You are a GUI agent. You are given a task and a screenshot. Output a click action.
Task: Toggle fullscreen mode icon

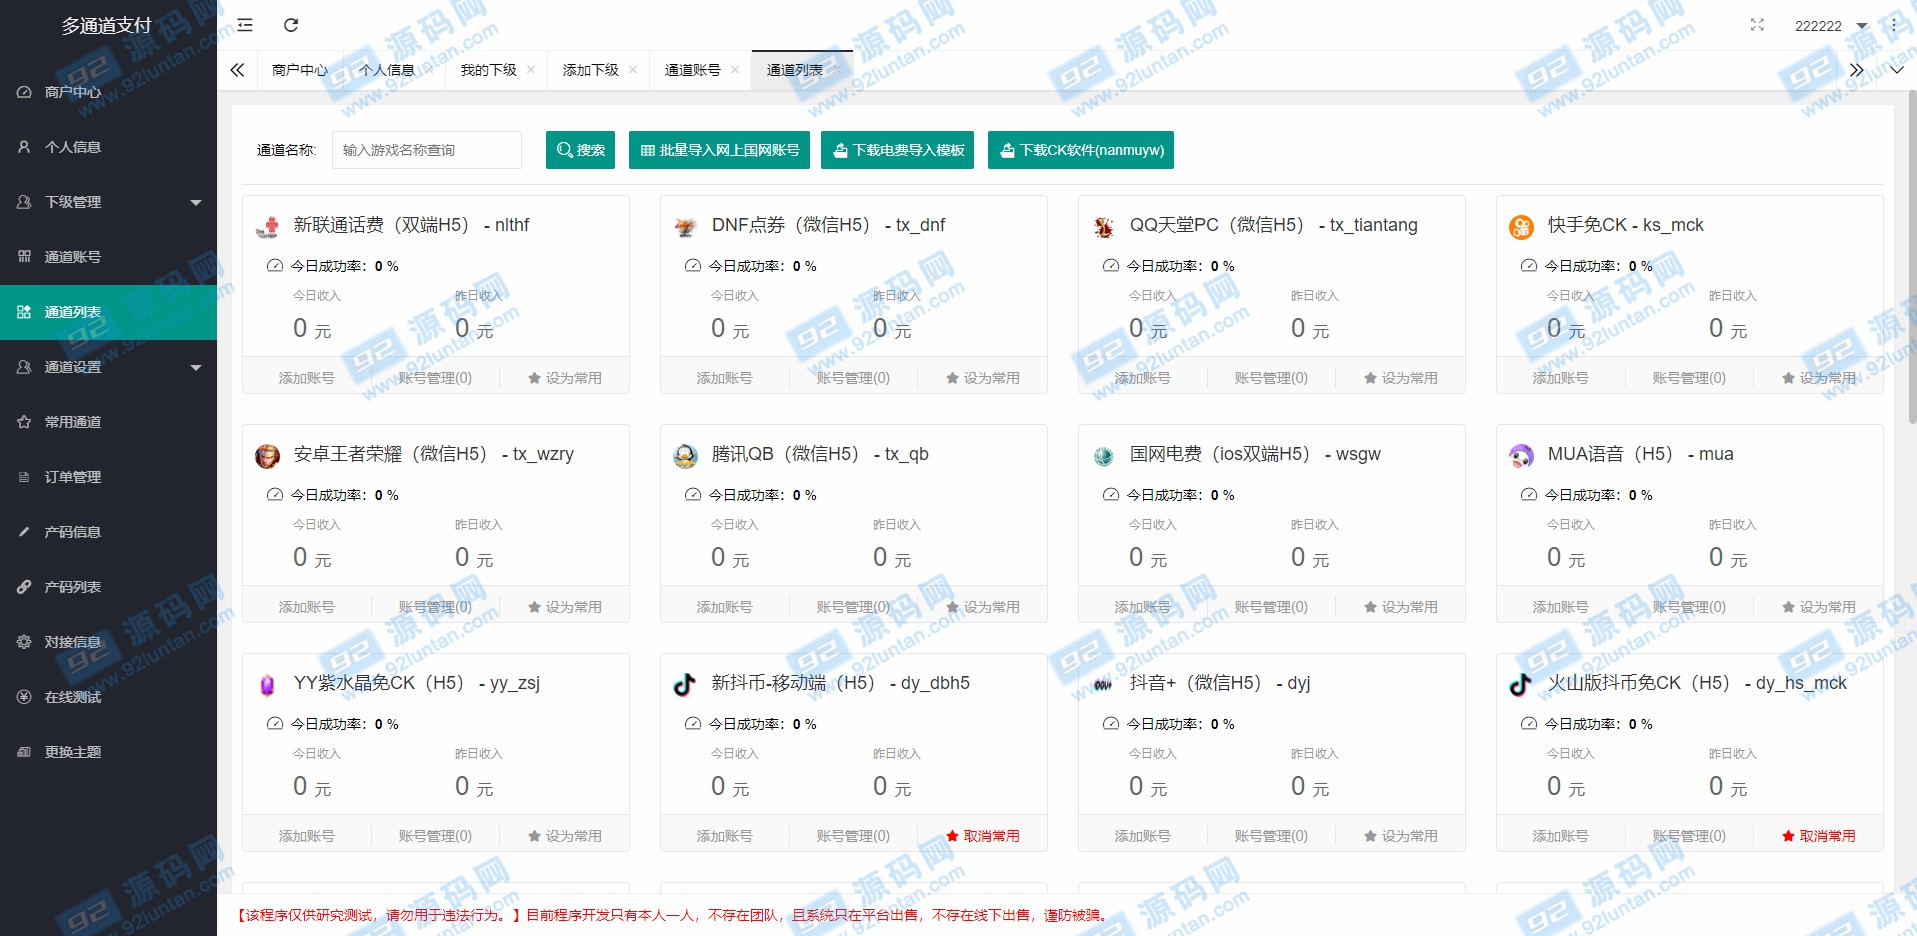tap(1757, 25)
